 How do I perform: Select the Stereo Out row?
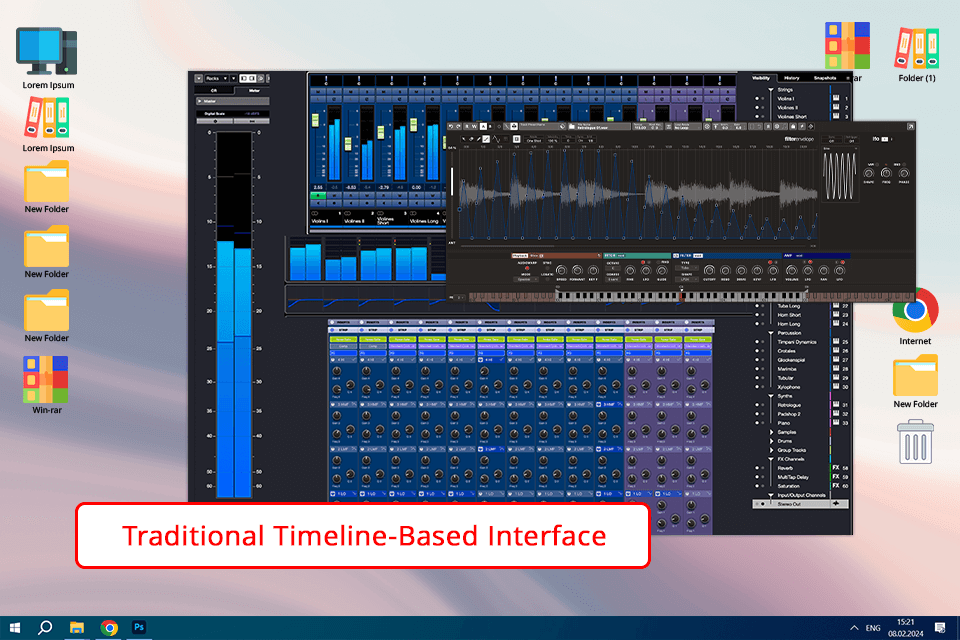click(x=800, y=503)
